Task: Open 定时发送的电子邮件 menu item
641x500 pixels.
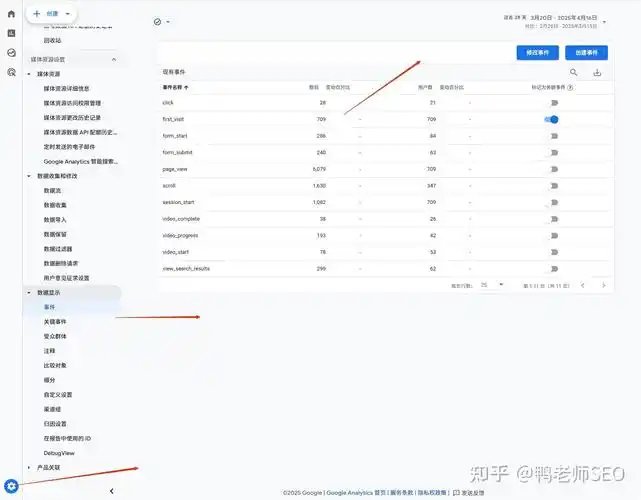Action: coord(69,147)
